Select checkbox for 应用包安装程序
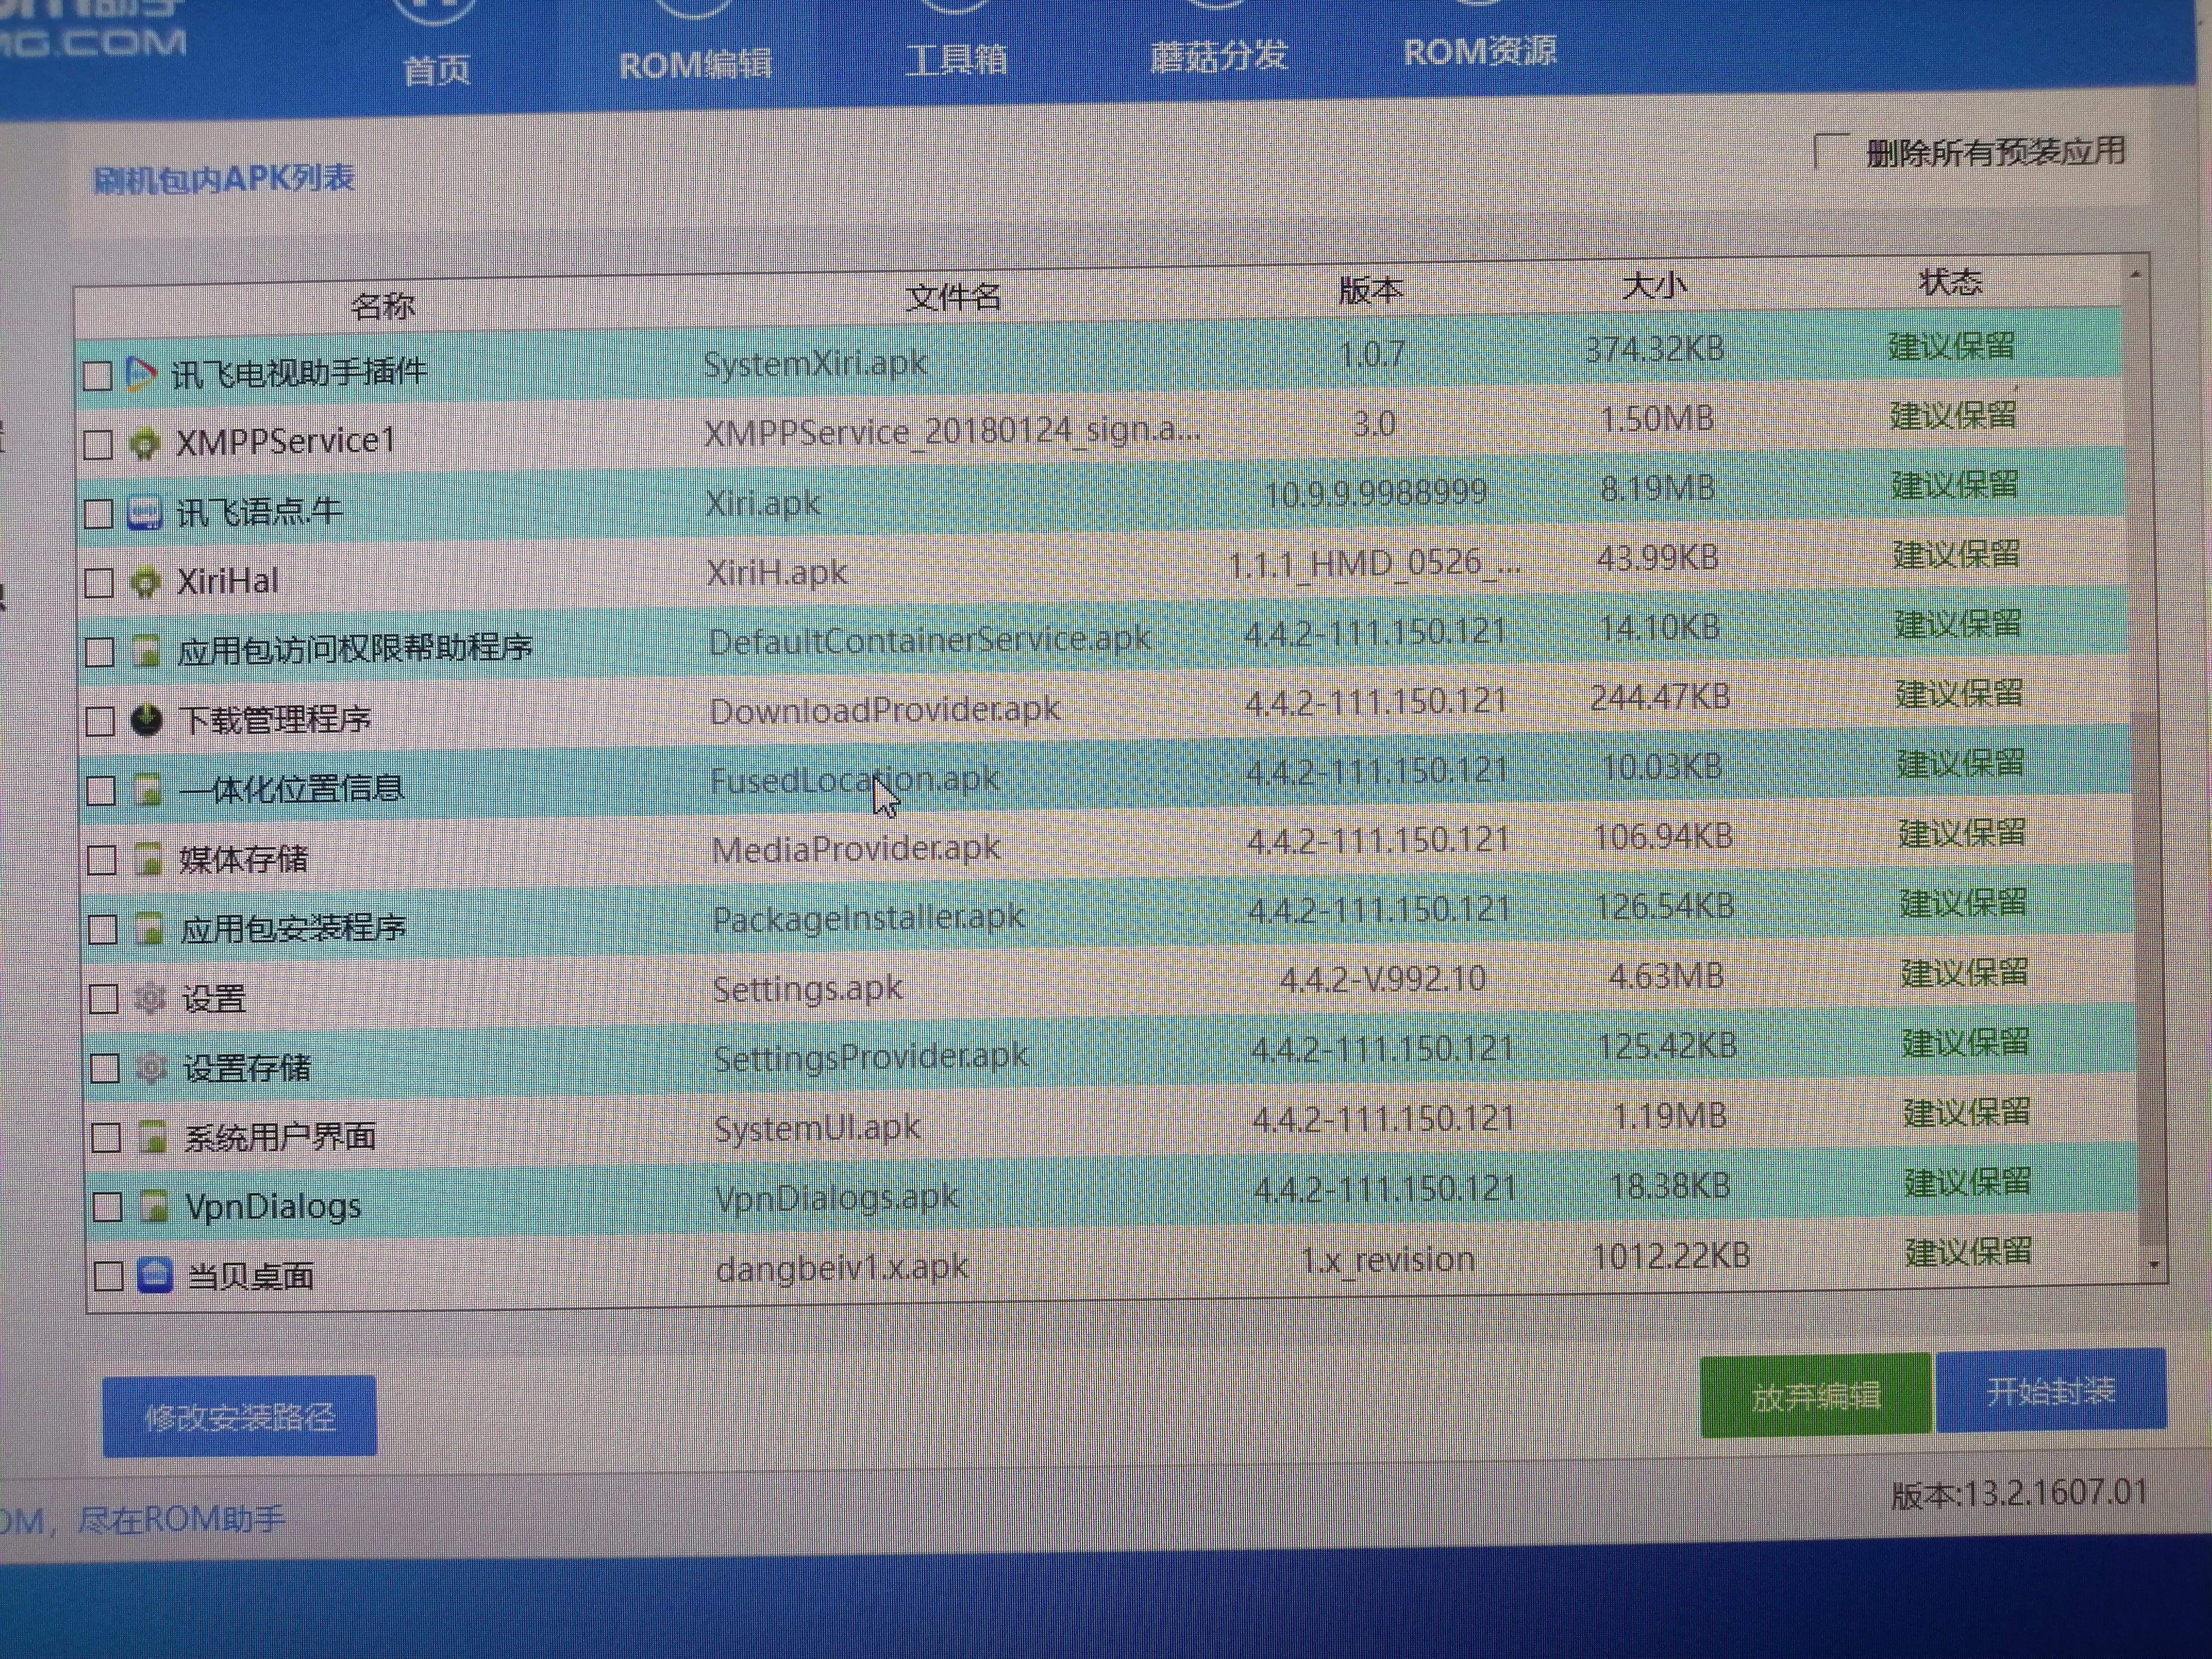 (x=103, y=929)
